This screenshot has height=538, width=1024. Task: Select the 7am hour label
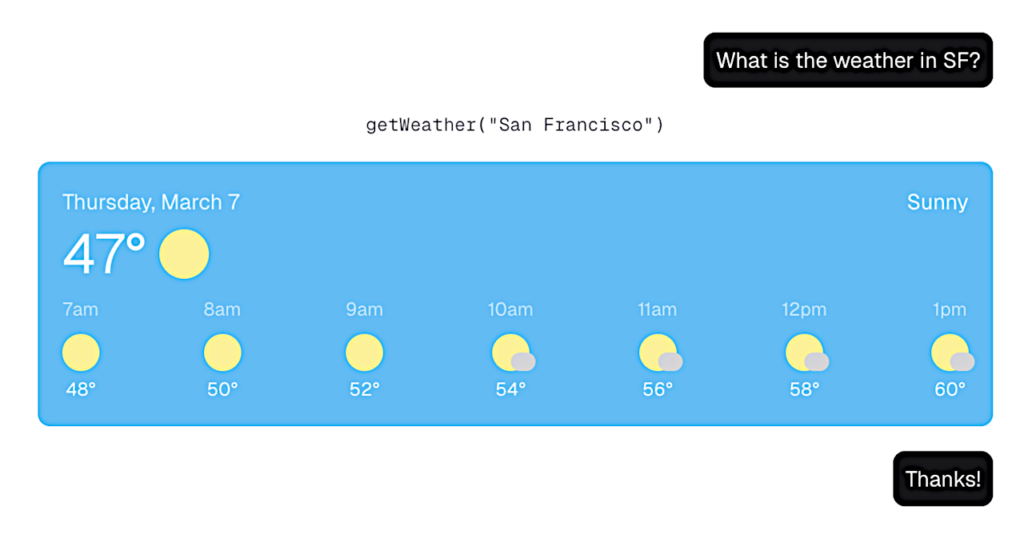pyautogui.click(x=81, y=310)
